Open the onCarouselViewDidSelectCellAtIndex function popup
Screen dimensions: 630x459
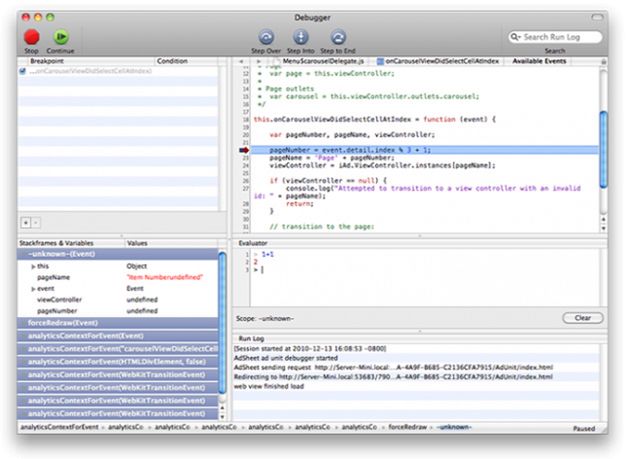[438, 61]
